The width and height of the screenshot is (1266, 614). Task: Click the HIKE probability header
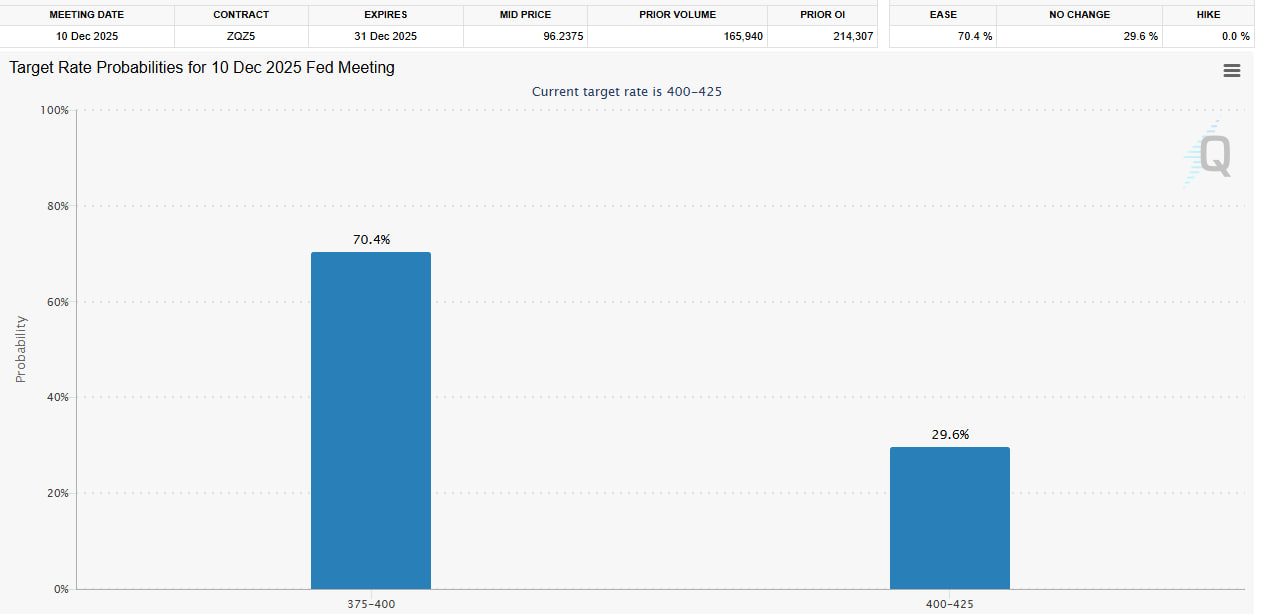point(1208,15)
